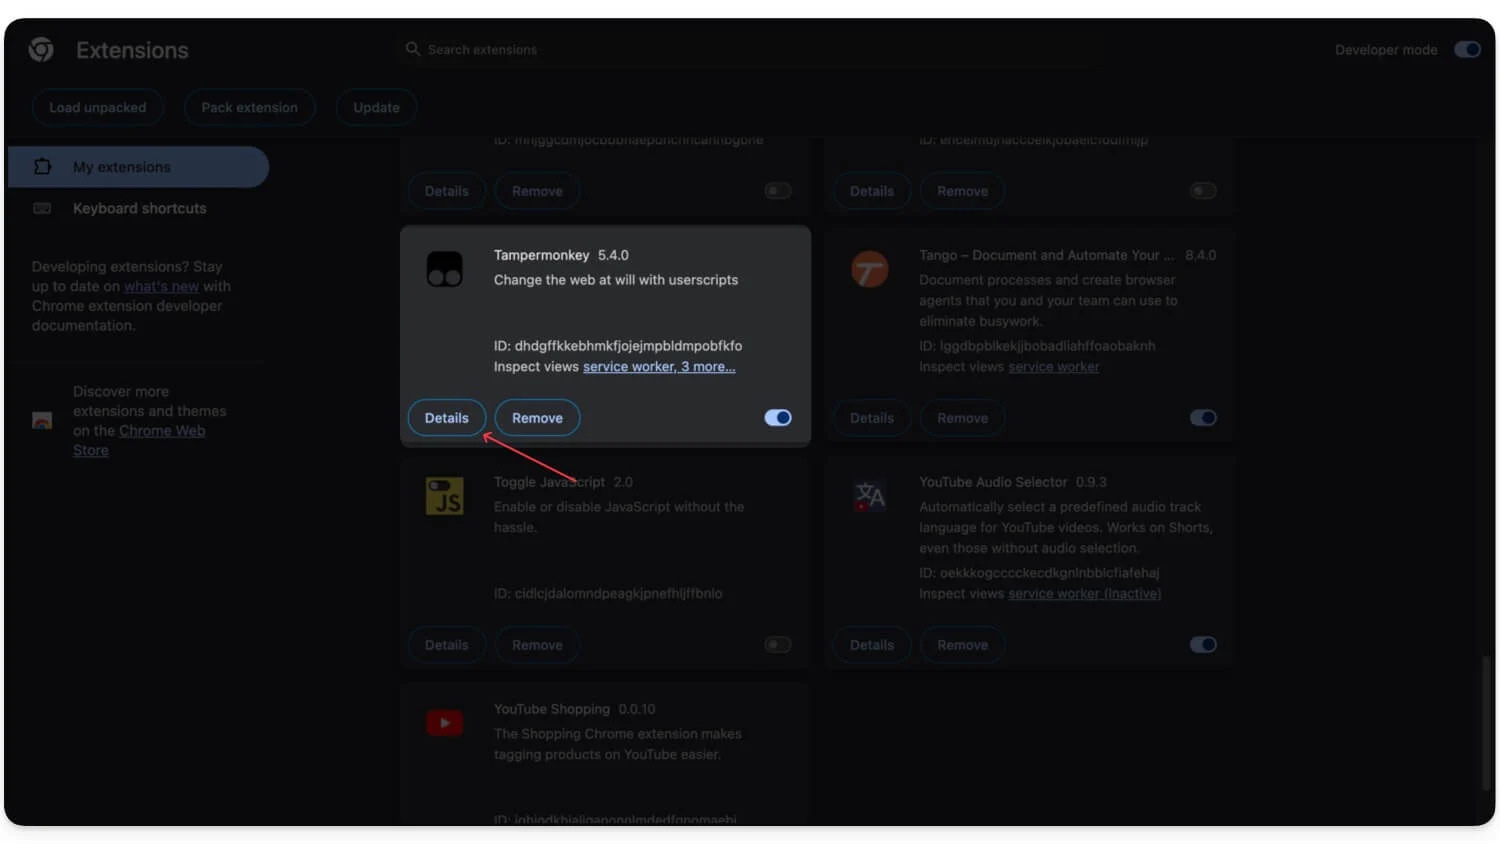Enable the Toggle JavaScript extension toggle
Screen dimensions: 1500x844
click(777, 645)
